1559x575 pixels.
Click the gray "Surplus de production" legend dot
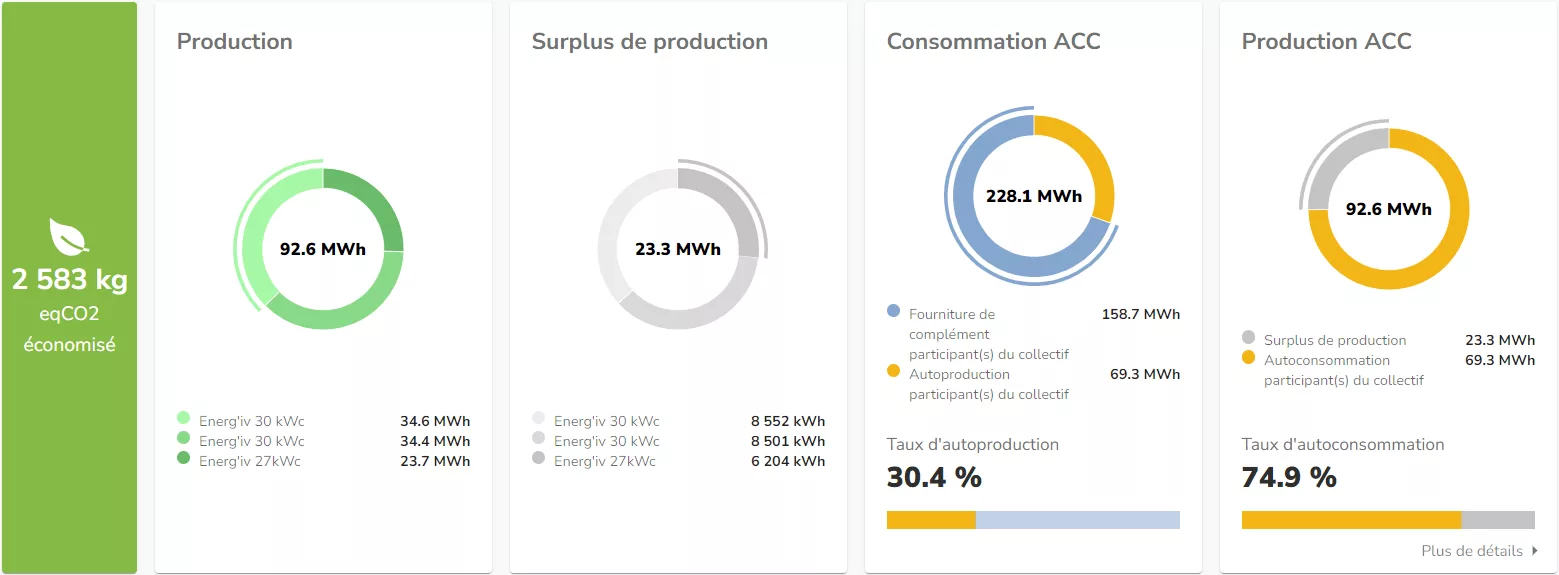(x=1248, y=338)
